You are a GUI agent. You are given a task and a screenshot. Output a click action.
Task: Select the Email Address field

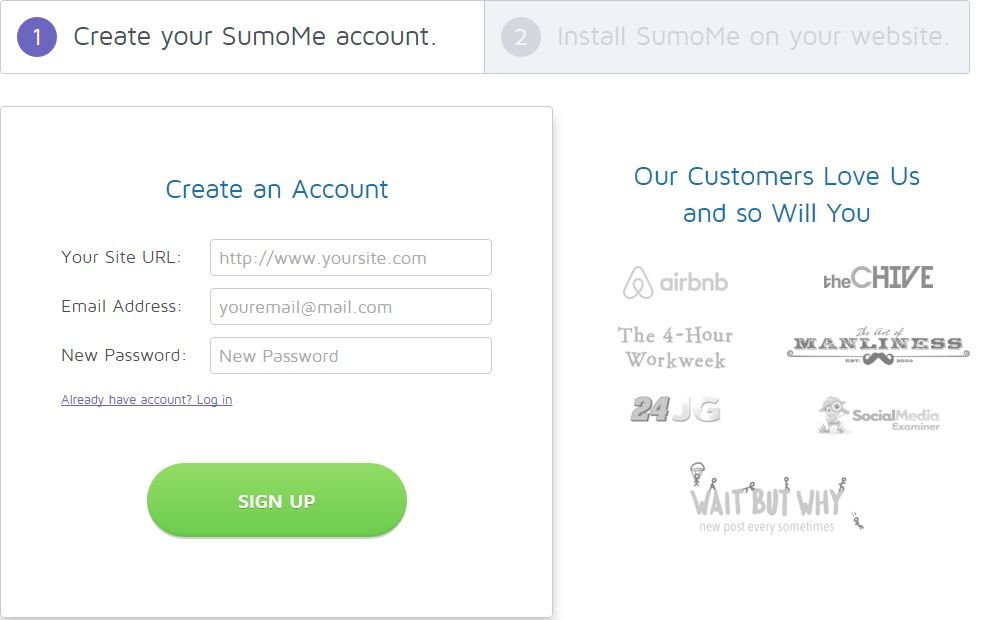(350, 306)
